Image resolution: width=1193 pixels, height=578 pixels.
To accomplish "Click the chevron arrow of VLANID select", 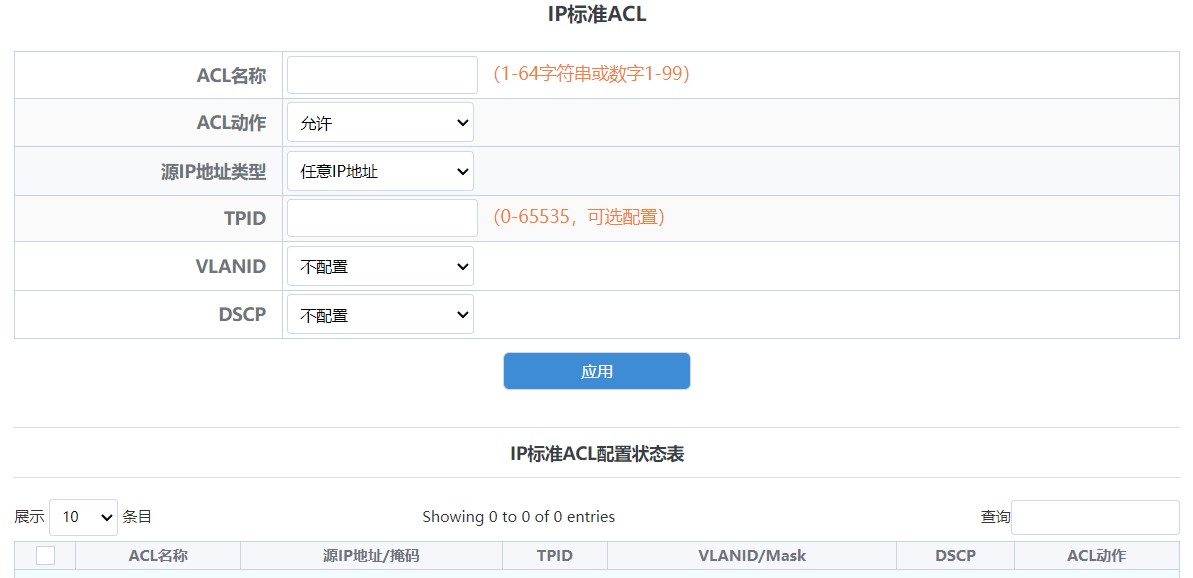I will click(x=463, y=266).
